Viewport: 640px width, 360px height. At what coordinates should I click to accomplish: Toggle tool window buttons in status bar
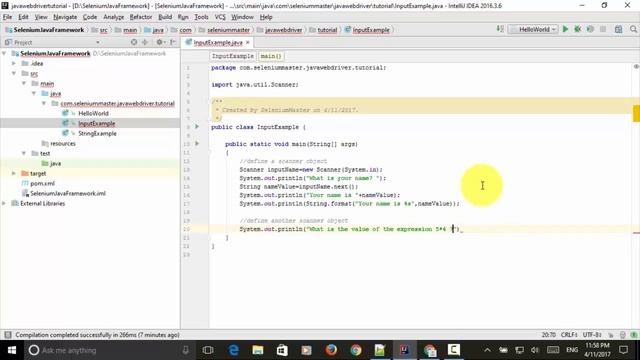tap(7, 335)
